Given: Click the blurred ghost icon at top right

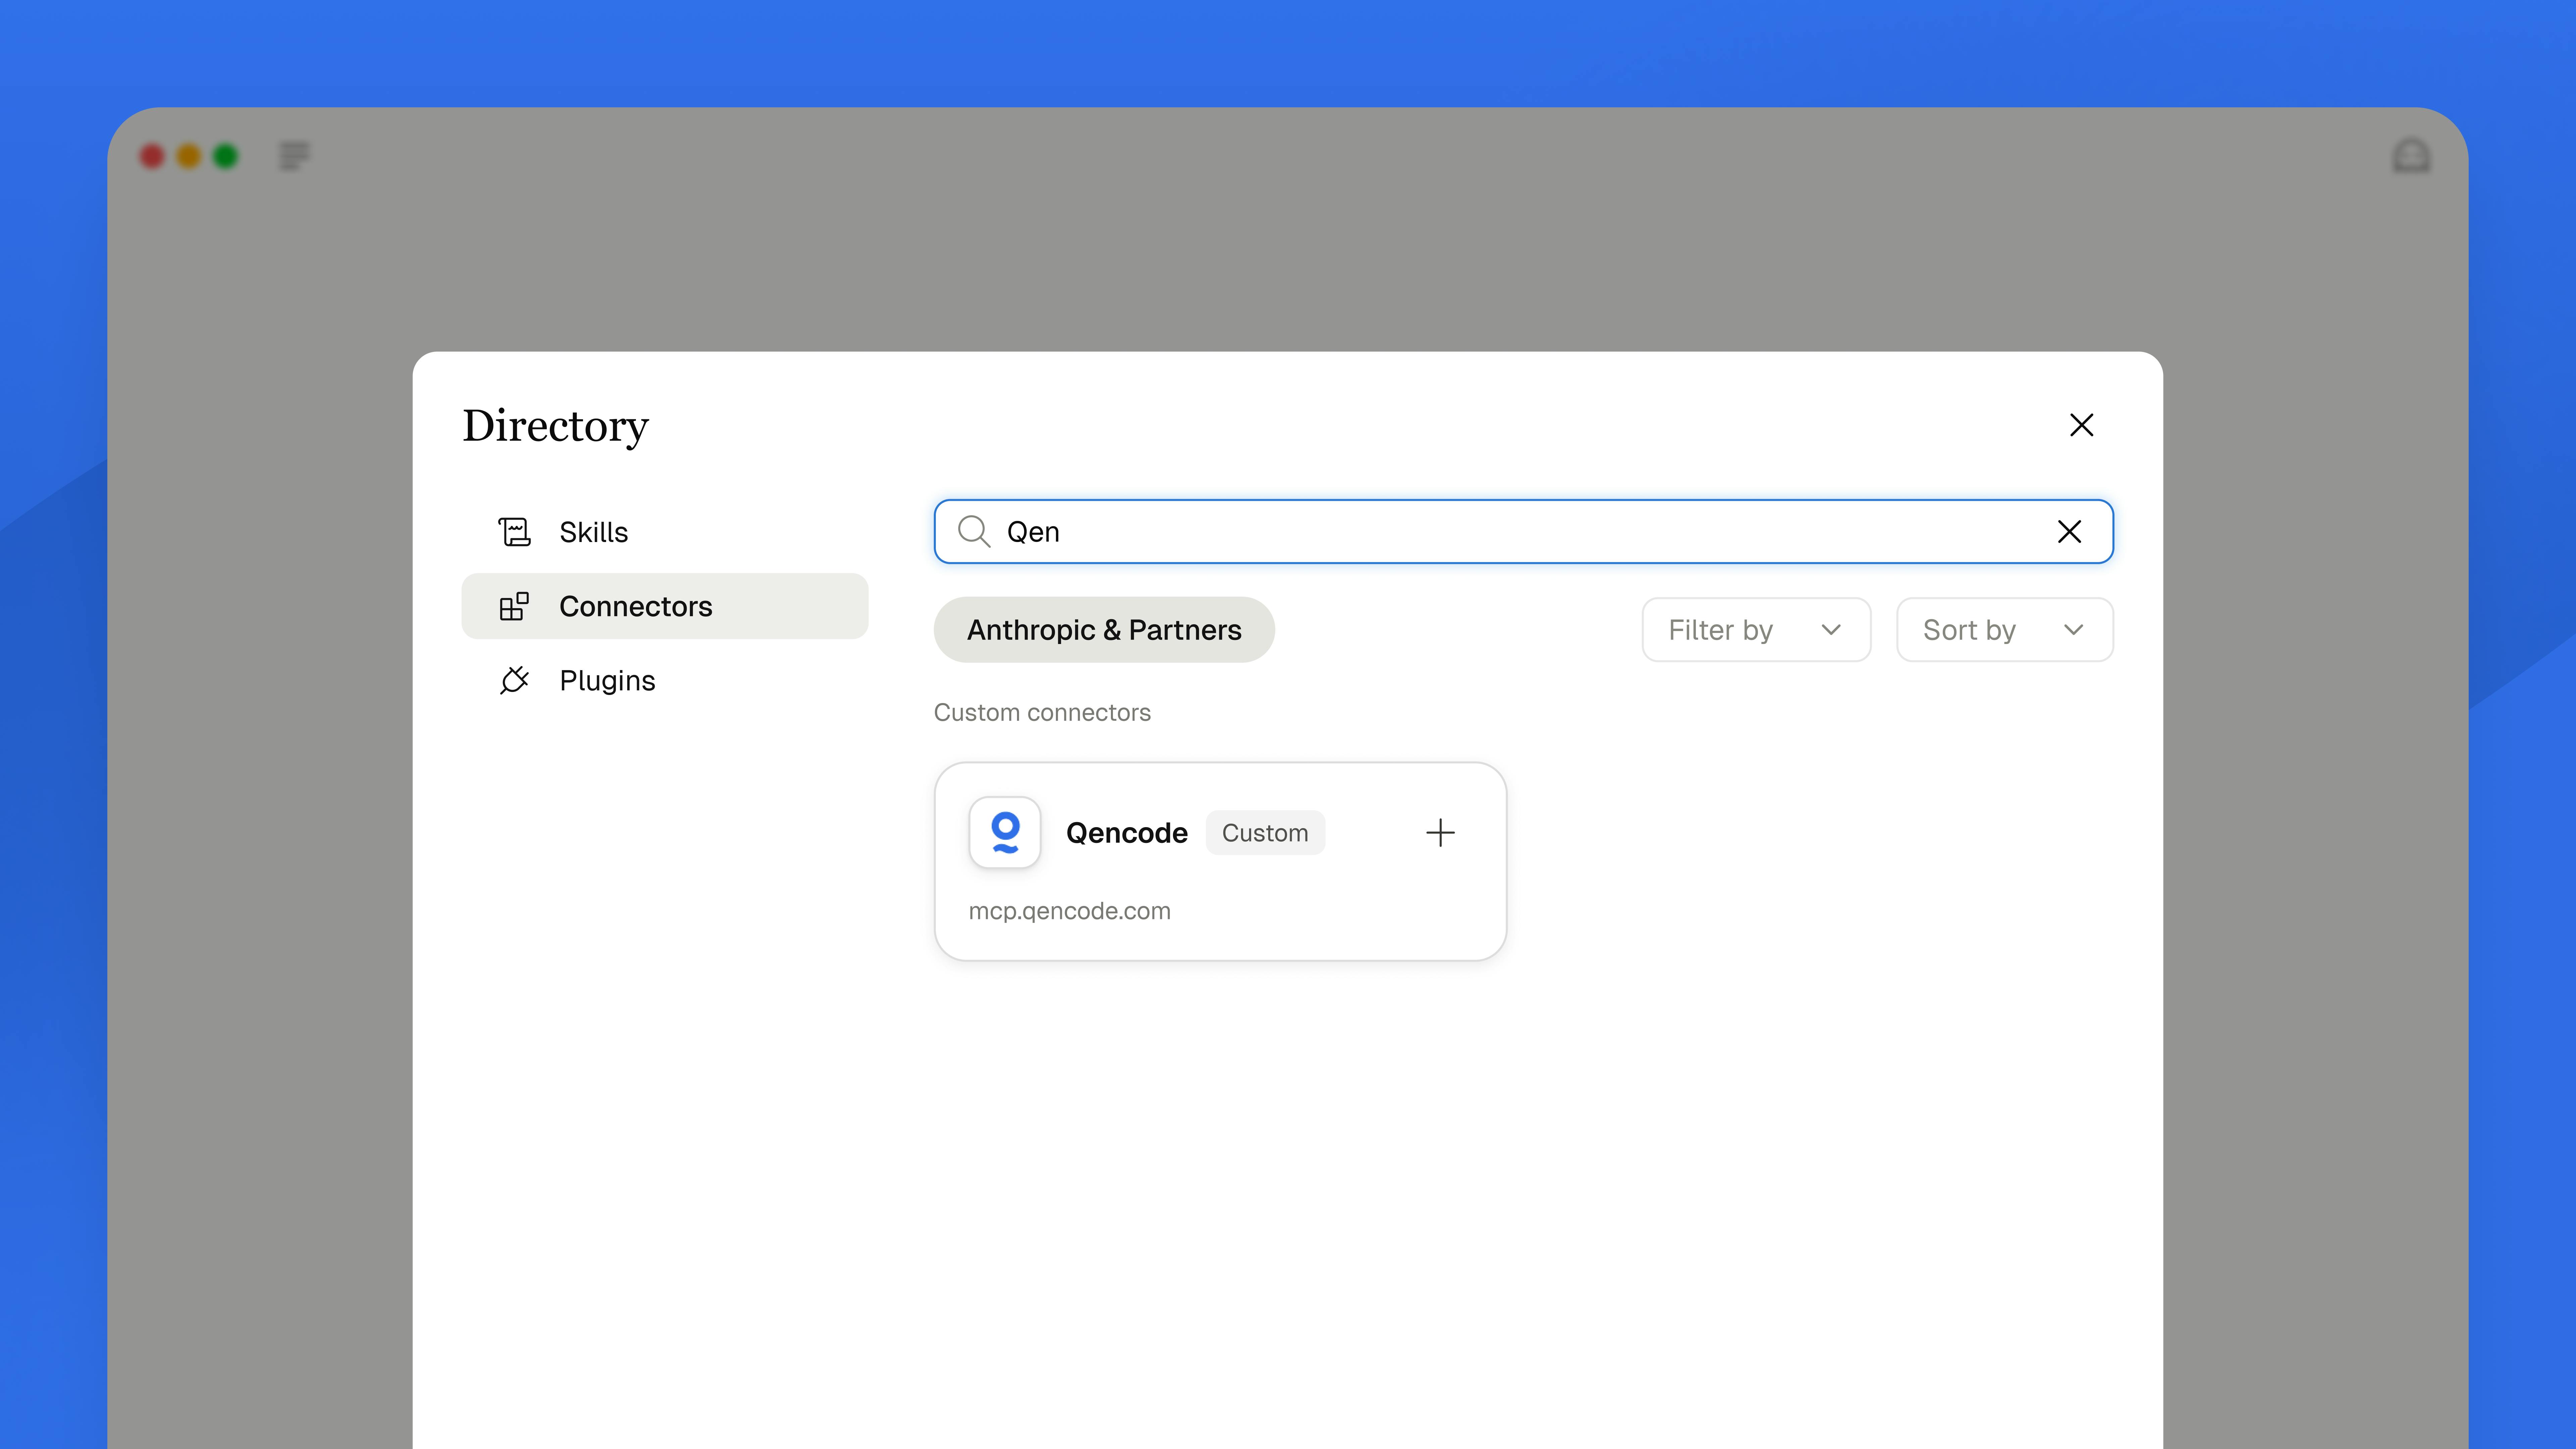Looking at the screenshot, I should (2411, 156).
